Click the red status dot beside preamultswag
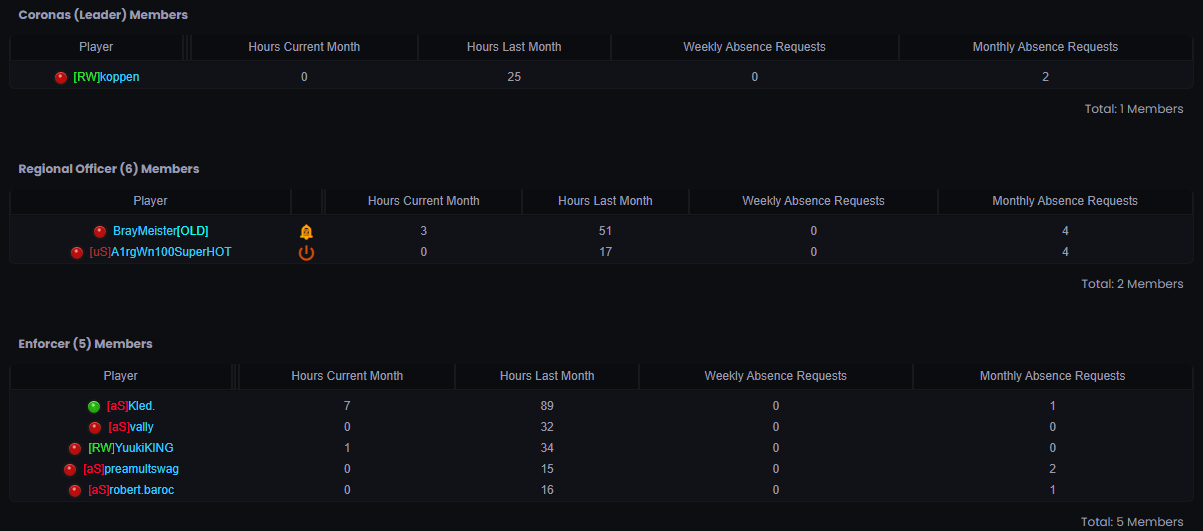The image size is (1203, 531). 70,470
